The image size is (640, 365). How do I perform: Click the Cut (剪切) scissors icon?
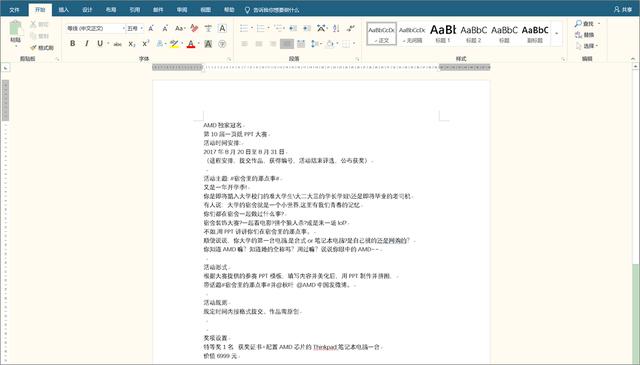pyautogui.click(x=33, y=24)
